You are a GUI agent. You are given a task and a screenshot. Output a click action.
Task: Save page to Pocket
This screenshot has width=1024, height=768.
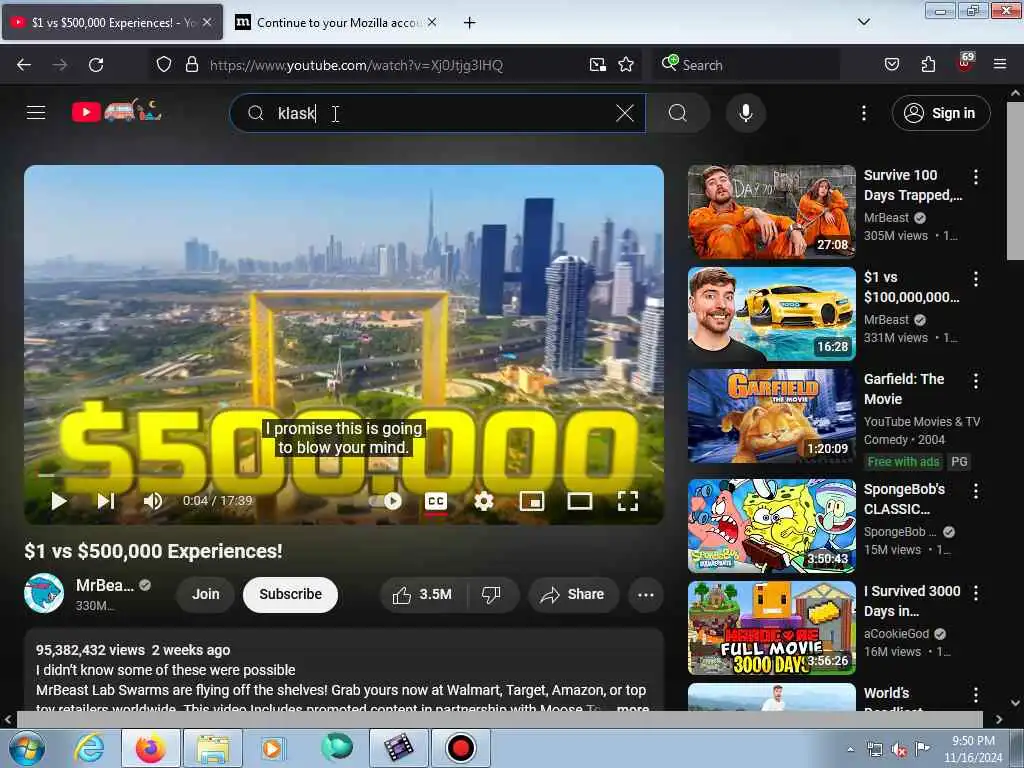891,65
